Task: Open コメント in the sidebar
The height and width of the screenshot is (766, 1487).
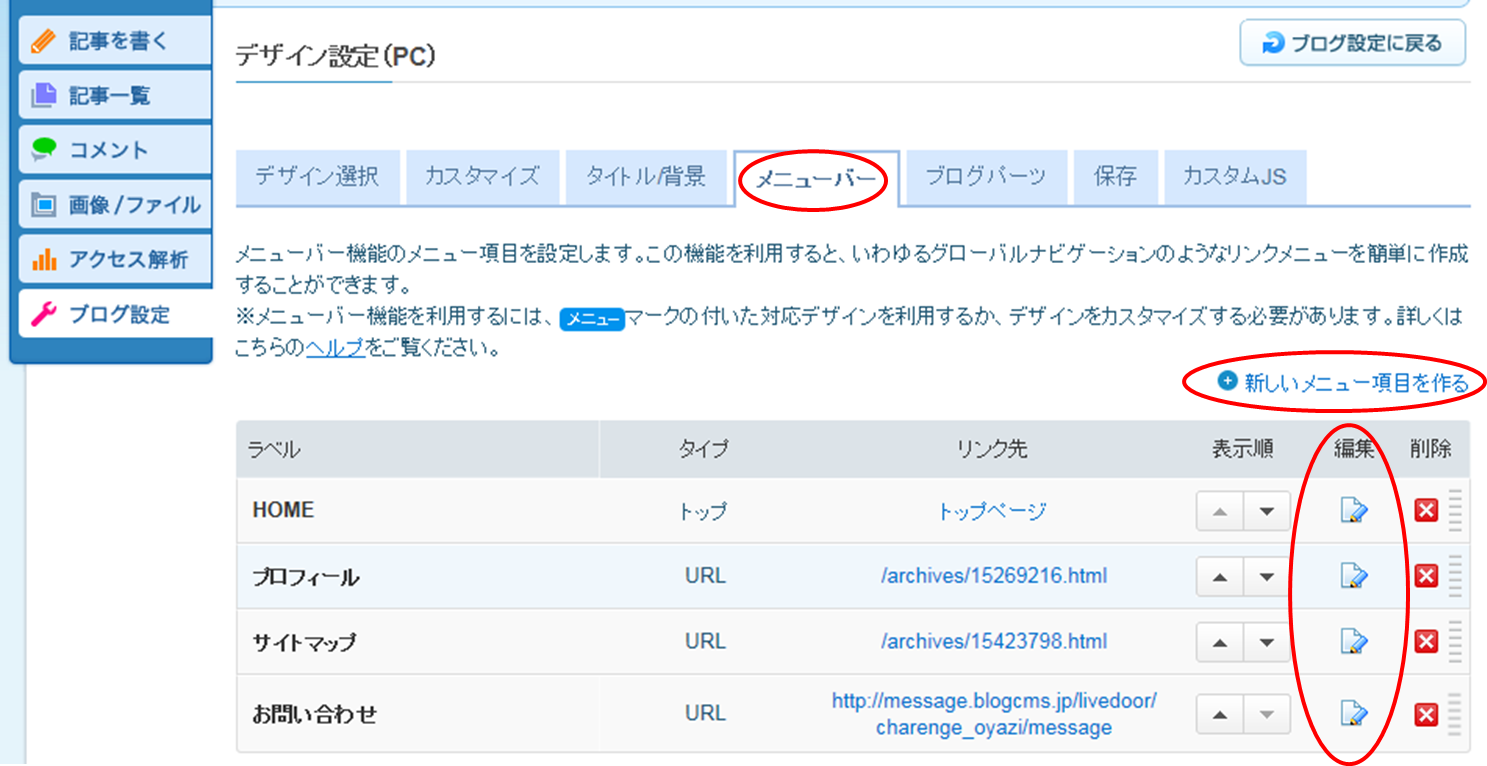Action: 115,150
